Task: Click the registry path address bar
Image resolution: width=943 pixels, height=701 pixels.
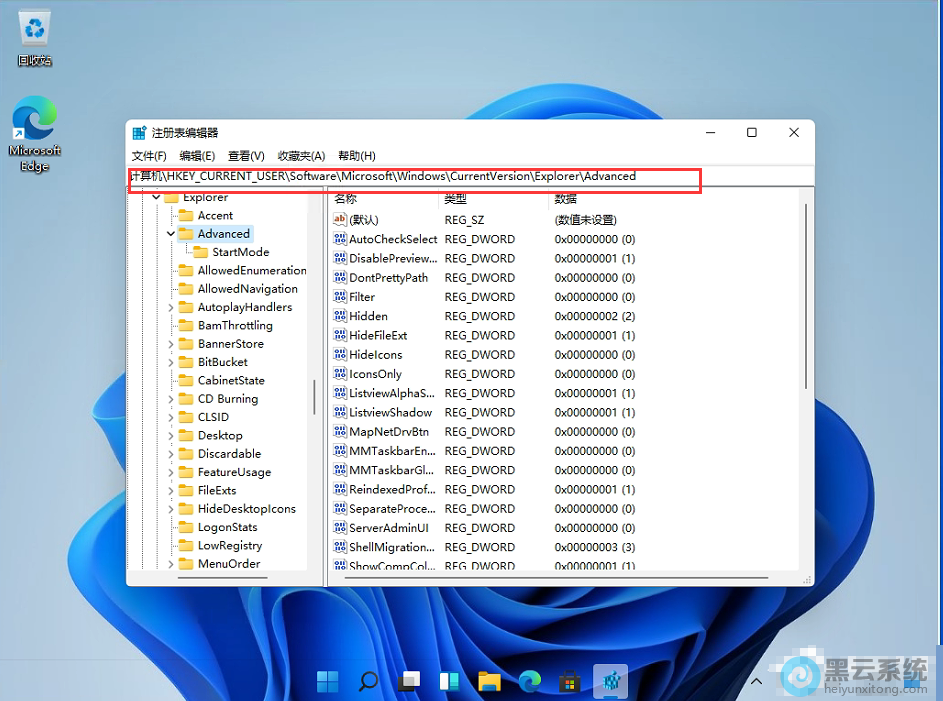Action: coord(415,177)
